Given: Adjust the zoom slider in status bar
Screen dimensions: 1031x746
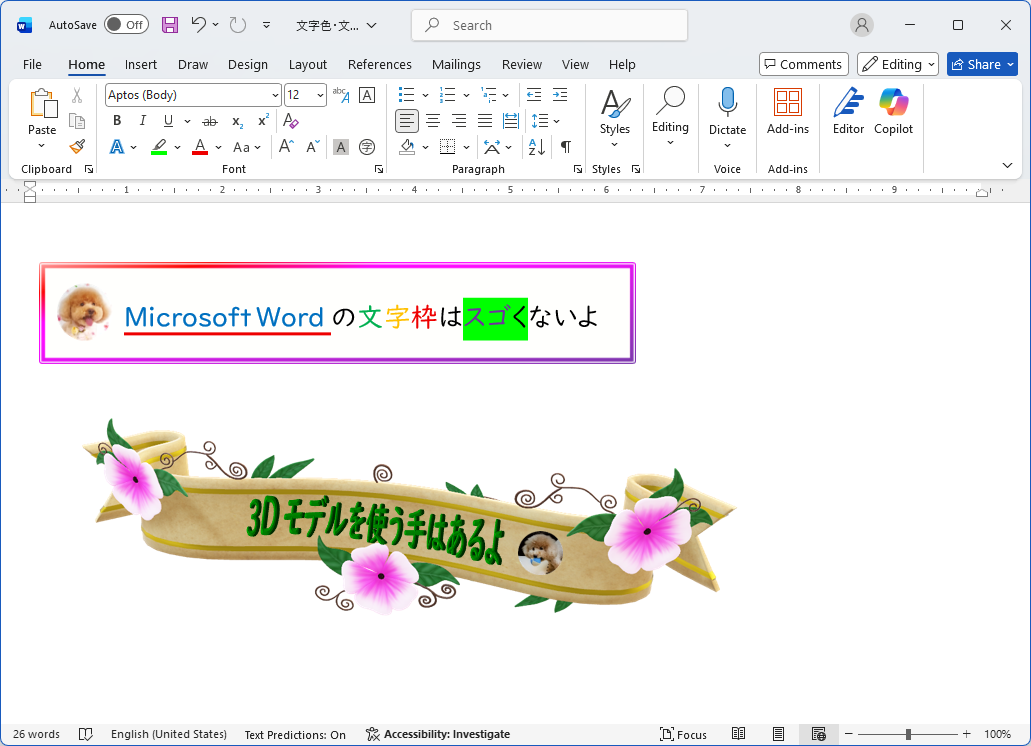Looking at the screenshot, I should [x=908, y=735].
